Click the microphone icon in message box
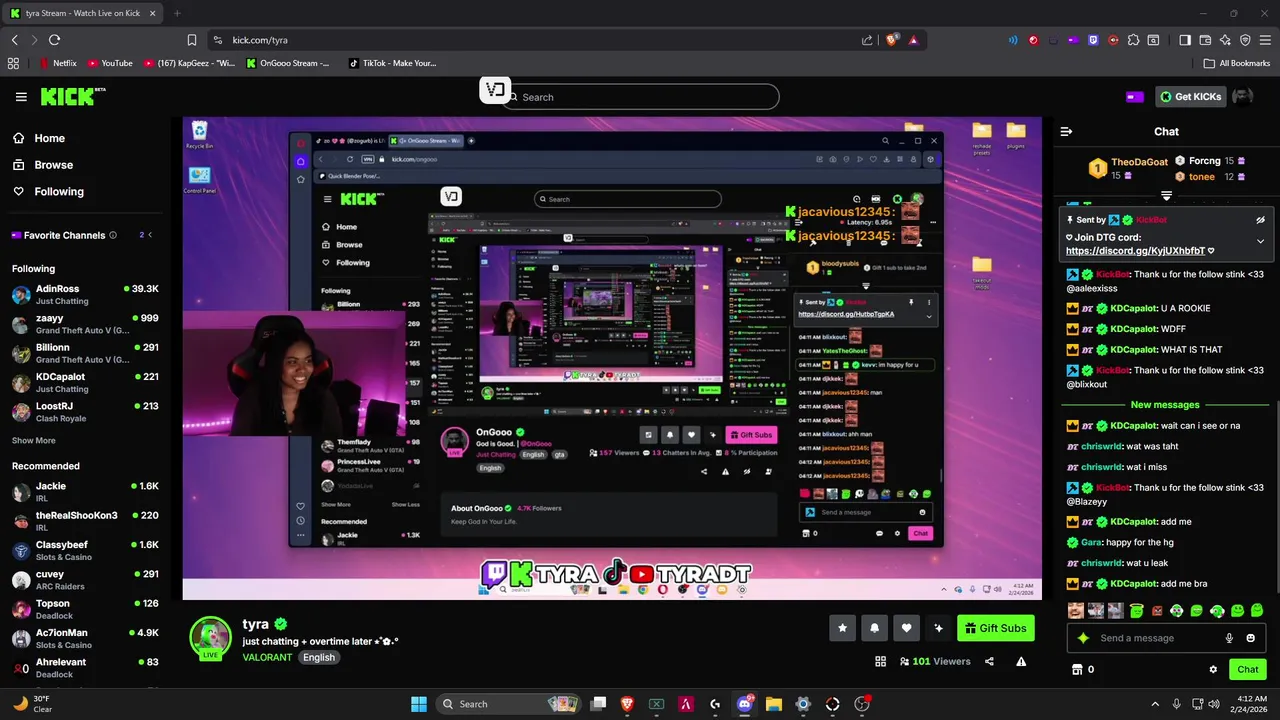1280x720 pixels. click(1229, 638)
